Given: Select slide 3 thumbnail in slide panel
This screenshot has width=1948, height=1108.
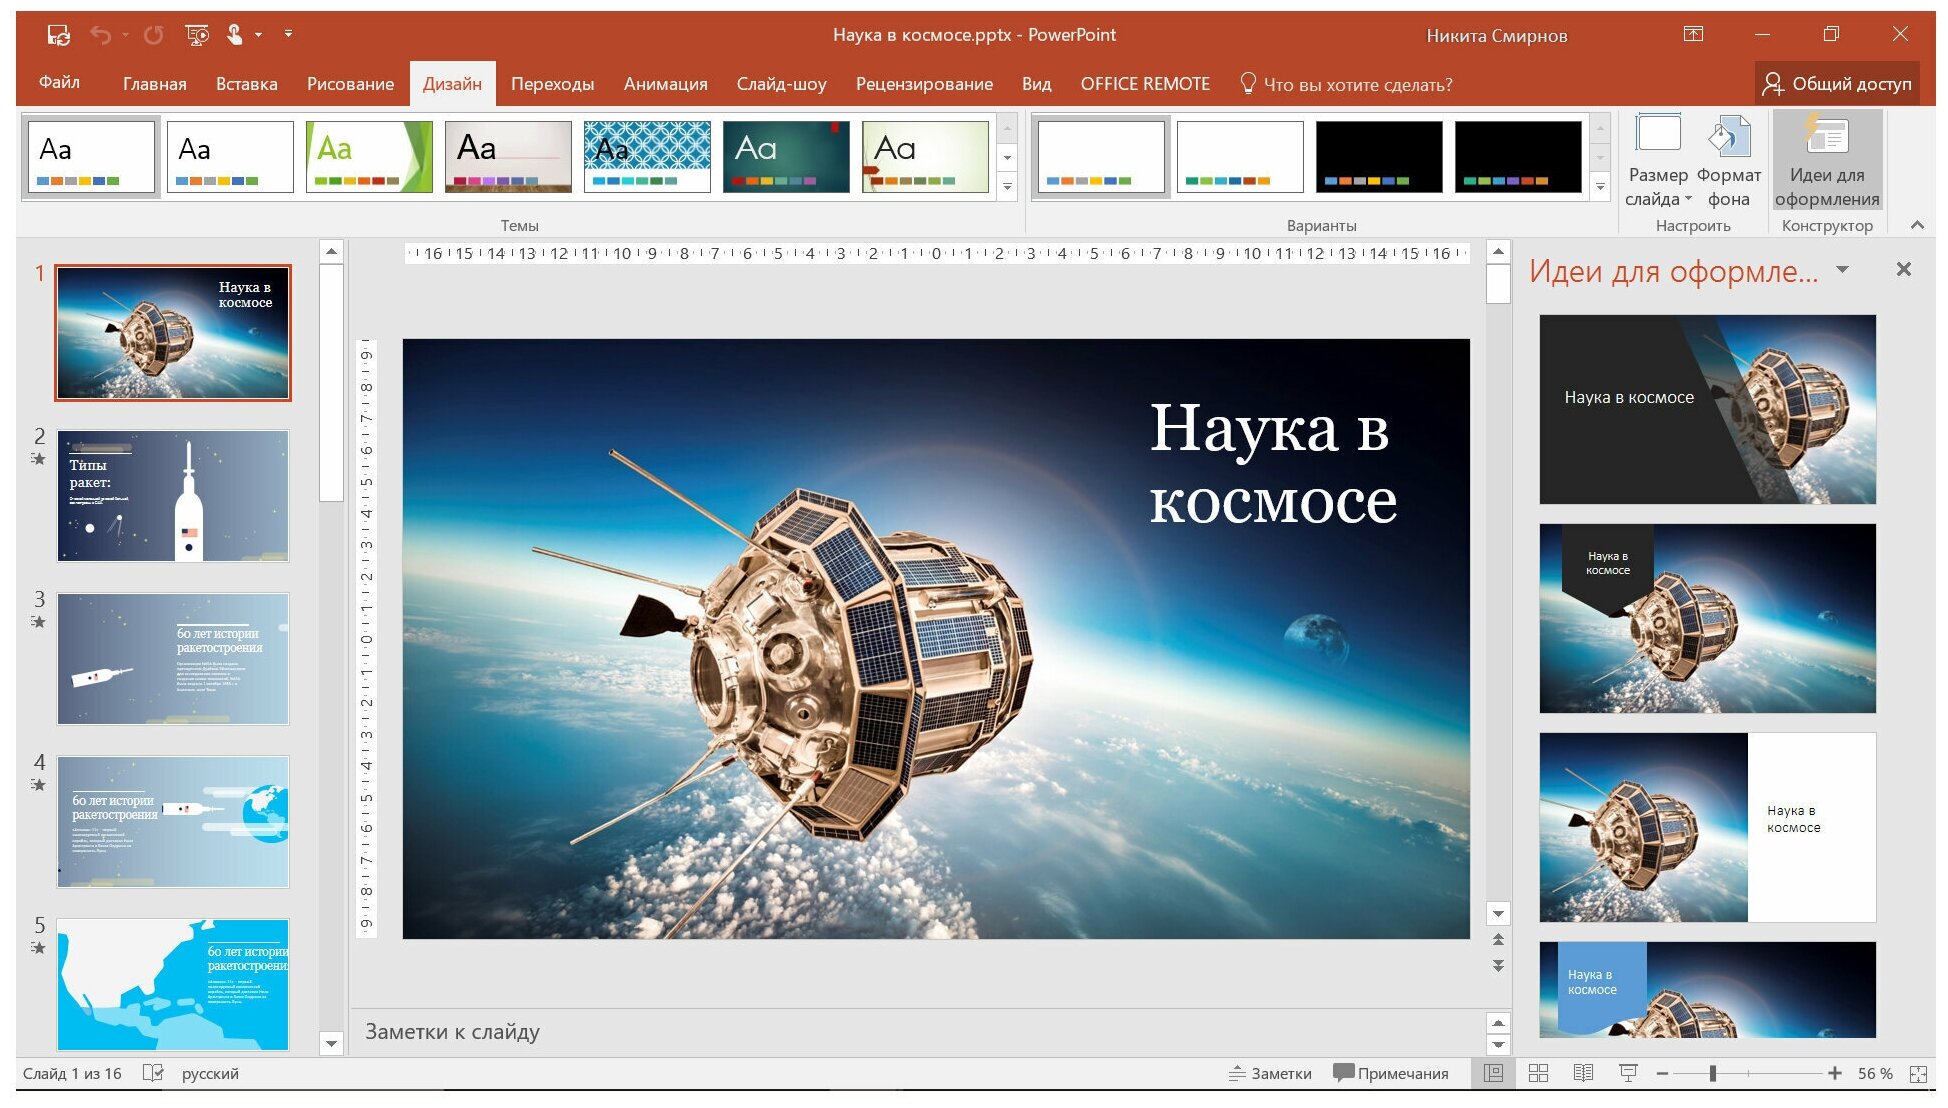Looking at the screenshot, I should tap(173, 659).
